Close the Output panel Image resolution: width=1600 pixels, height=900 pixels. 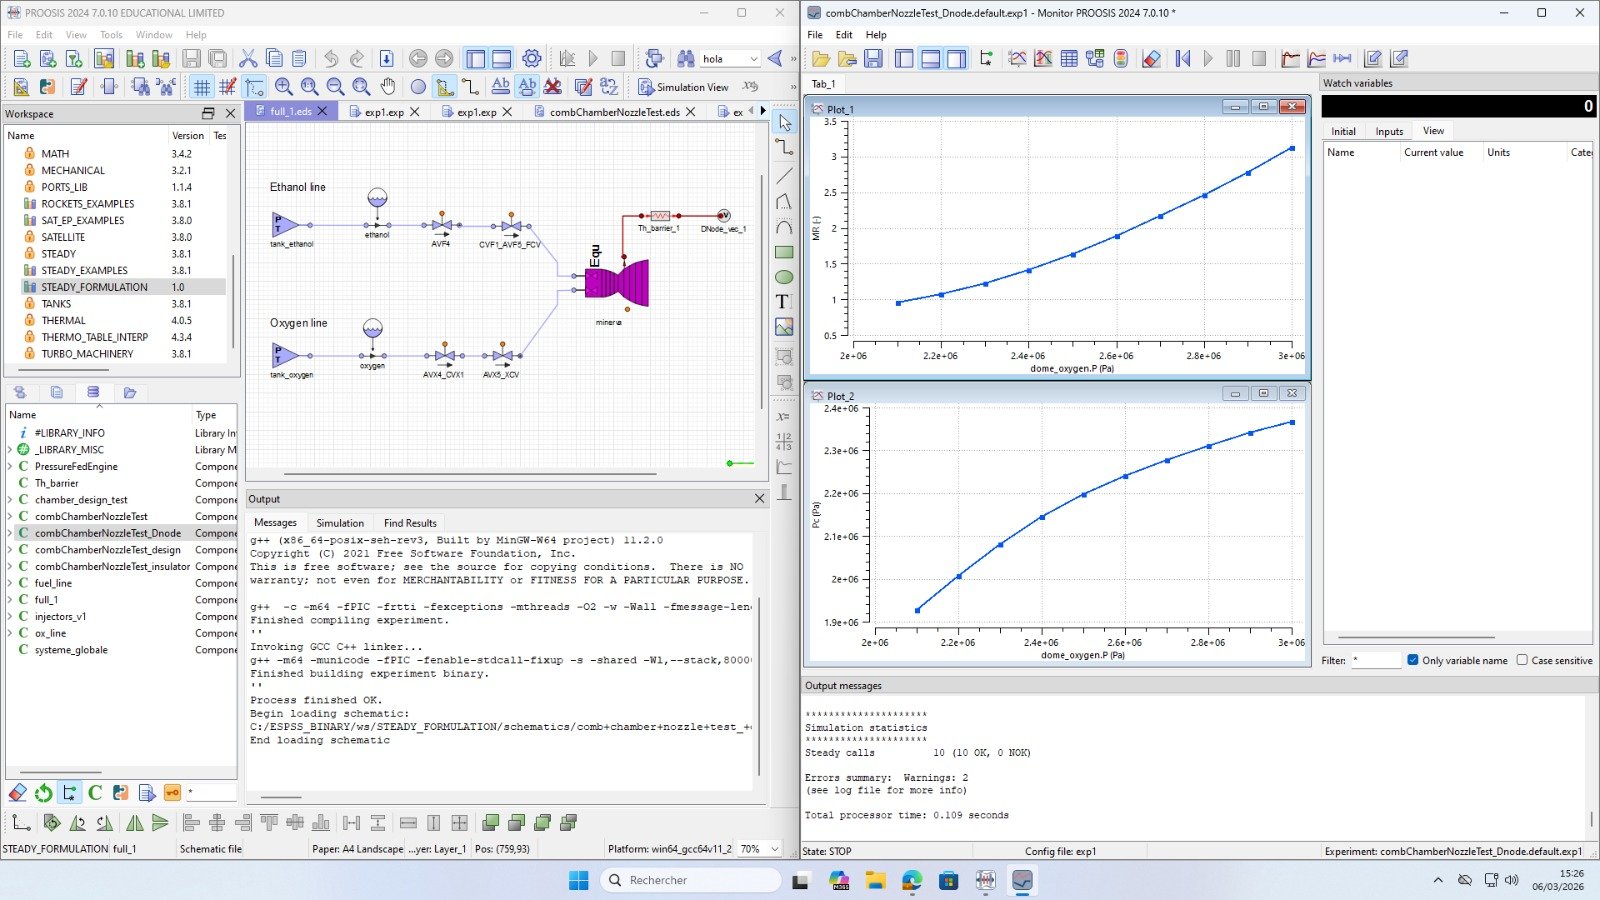pos(759,499)
